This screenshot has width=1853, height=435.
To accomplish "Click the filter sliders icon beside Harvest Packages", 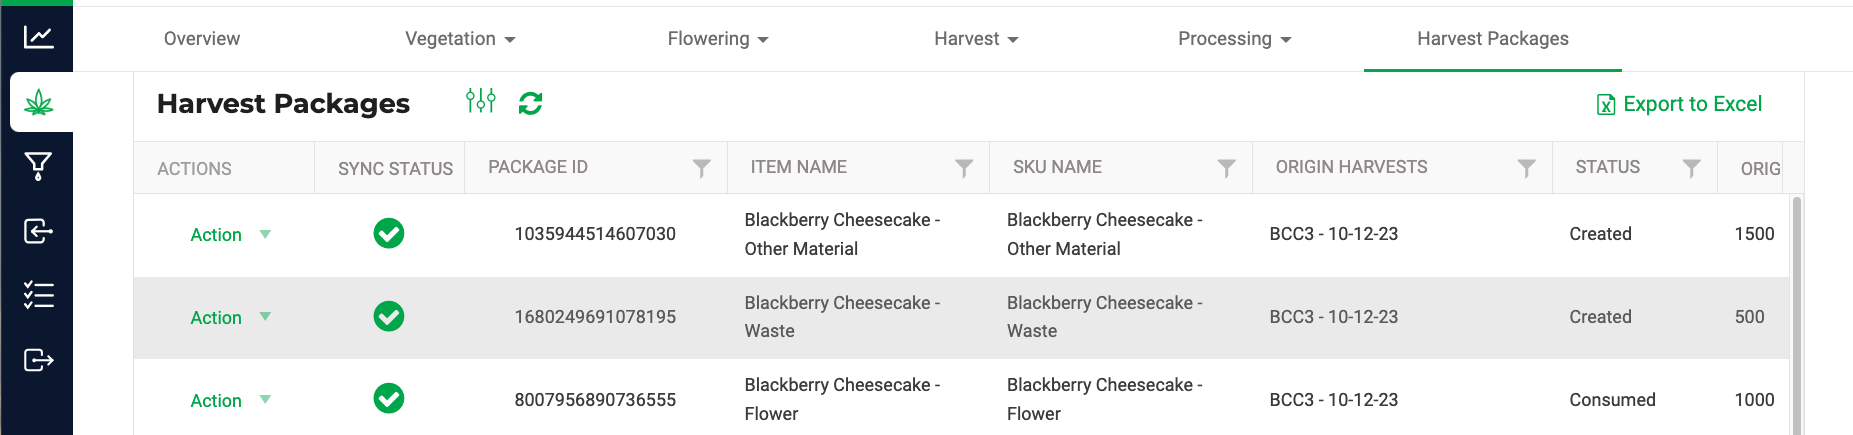I will coord(481,101).
